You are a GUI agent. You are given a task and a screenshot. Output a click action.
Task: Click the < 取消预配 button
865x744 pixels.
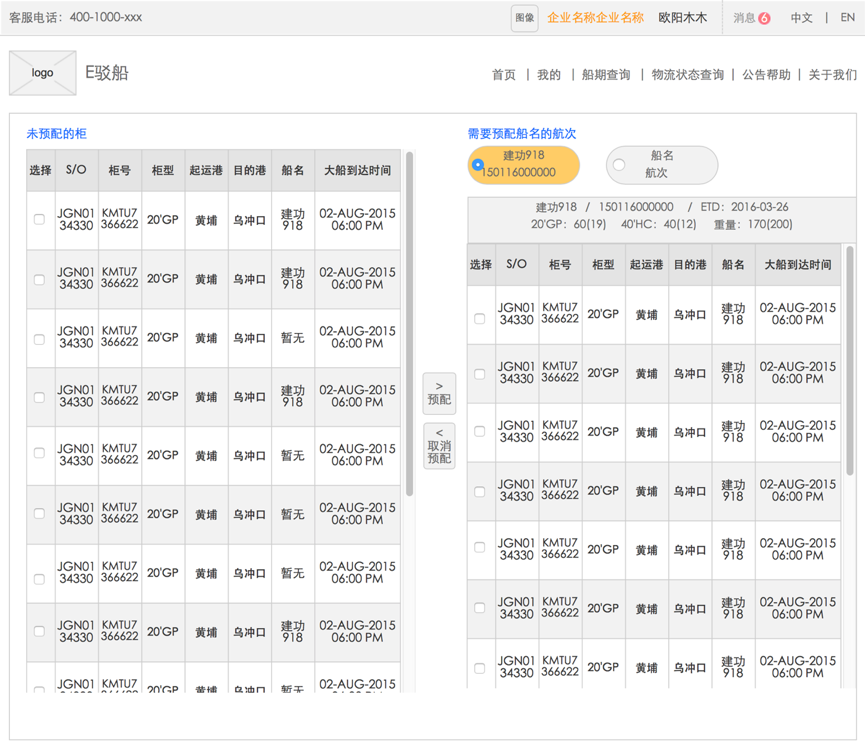point(439,446)
